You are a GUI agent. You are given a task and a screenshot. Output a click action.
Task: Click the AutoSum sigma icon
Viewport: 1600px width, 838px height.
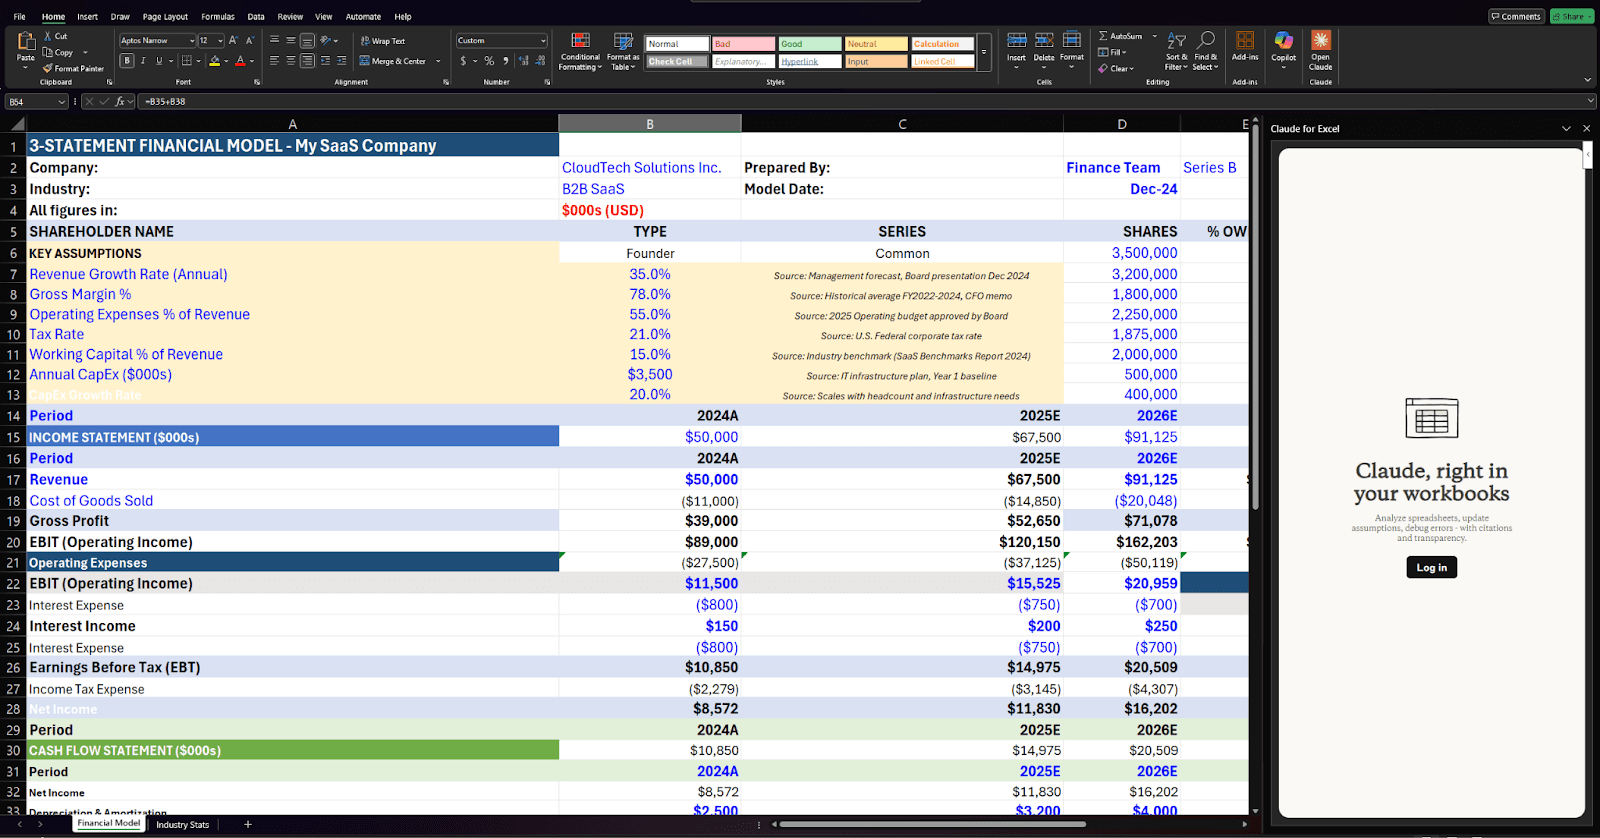click(x=1103, y=36)
